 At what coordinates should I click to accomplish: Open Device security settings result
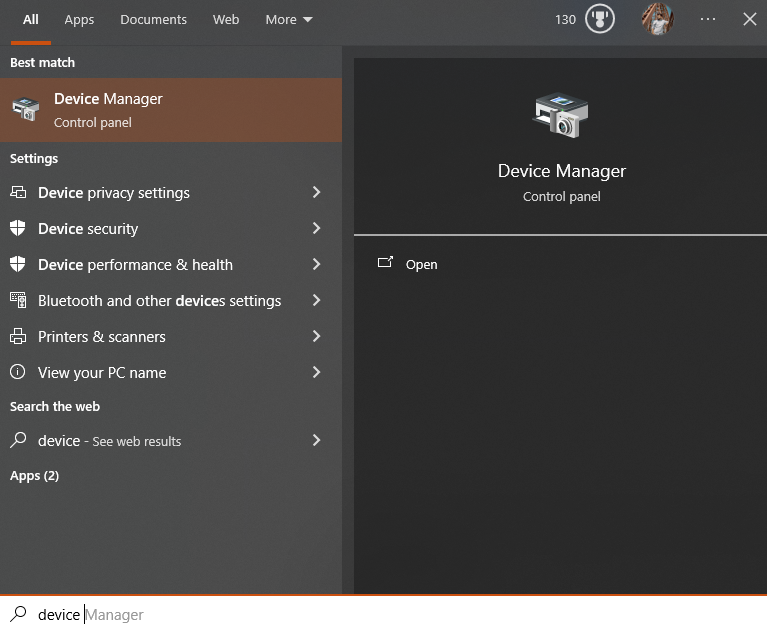click(171, 228)
